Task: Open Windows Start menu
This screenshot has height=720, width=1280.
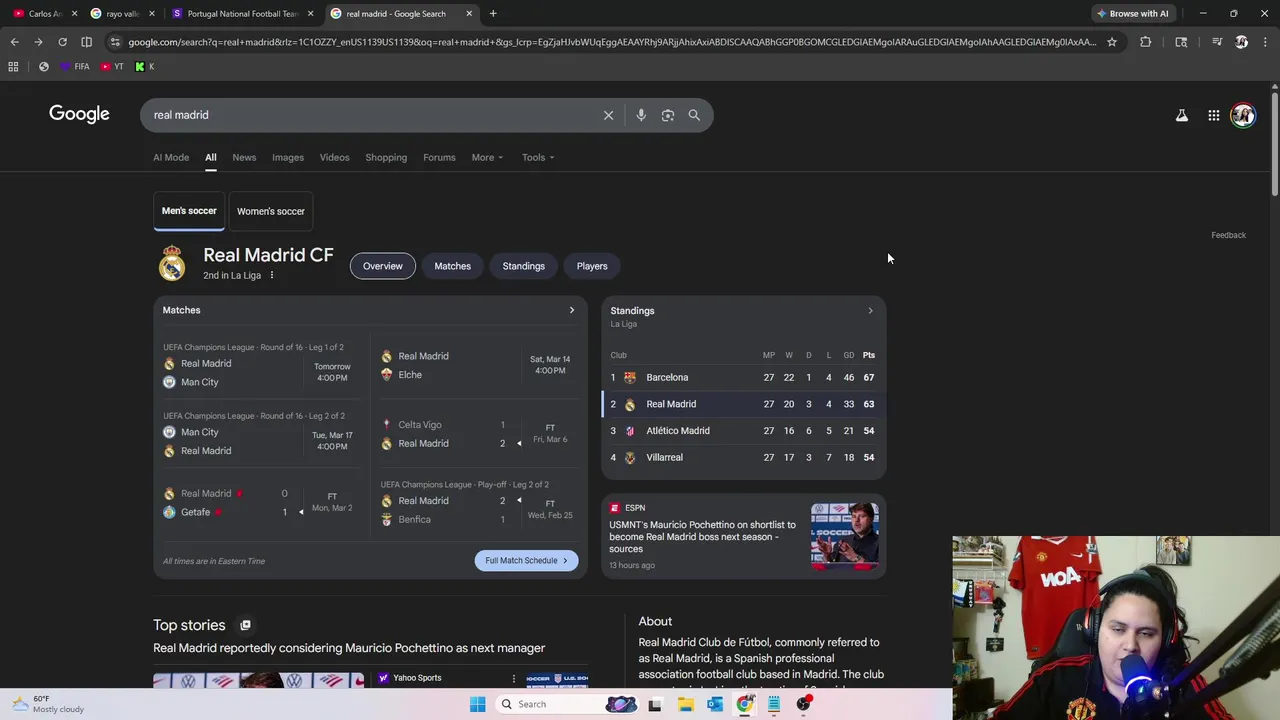Action: pyautogui.click(x=477, y=704)
